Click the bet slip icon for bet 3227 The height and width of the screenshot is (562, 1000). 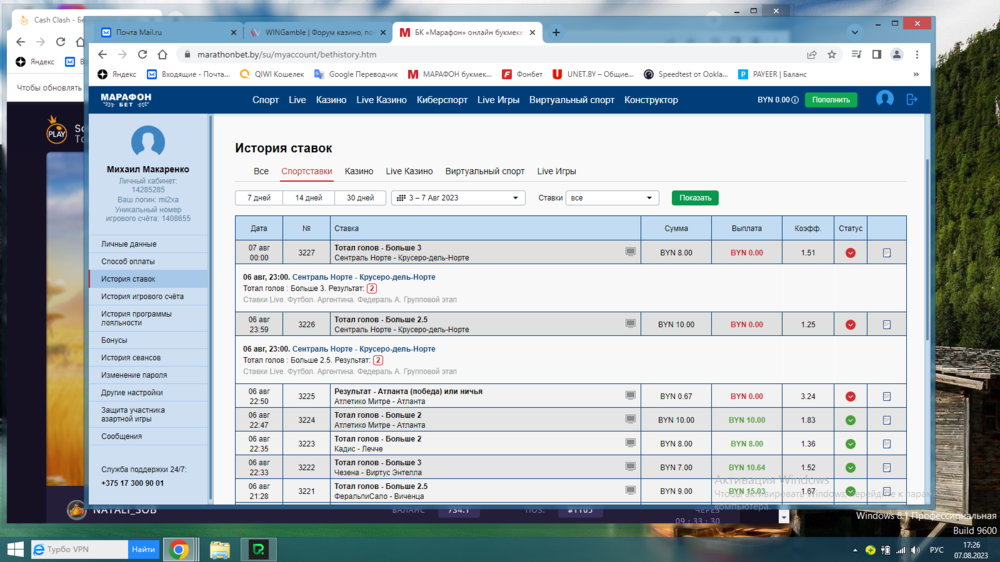pos(887,253)
